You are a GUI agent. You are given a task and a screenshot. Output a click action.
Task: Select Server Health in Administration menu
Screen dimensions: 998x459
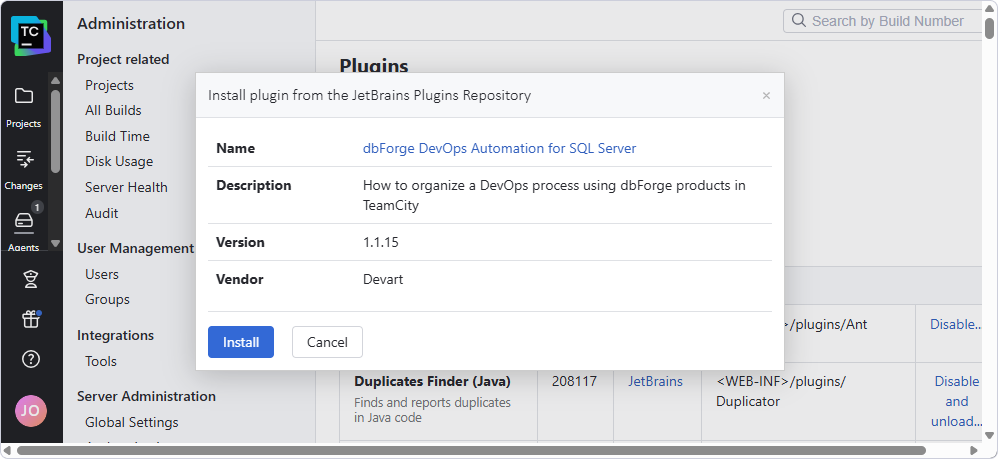point(126,187)
